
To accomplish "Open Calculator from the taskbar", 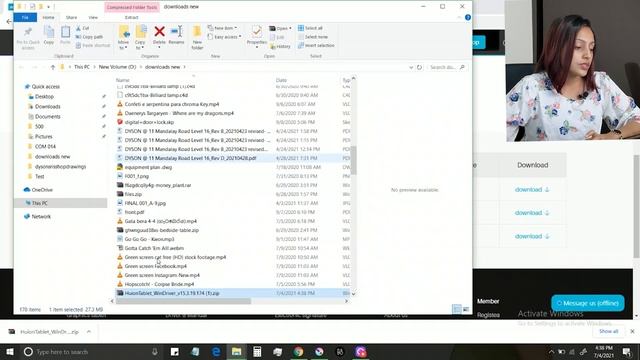I will tap(257, 351).
